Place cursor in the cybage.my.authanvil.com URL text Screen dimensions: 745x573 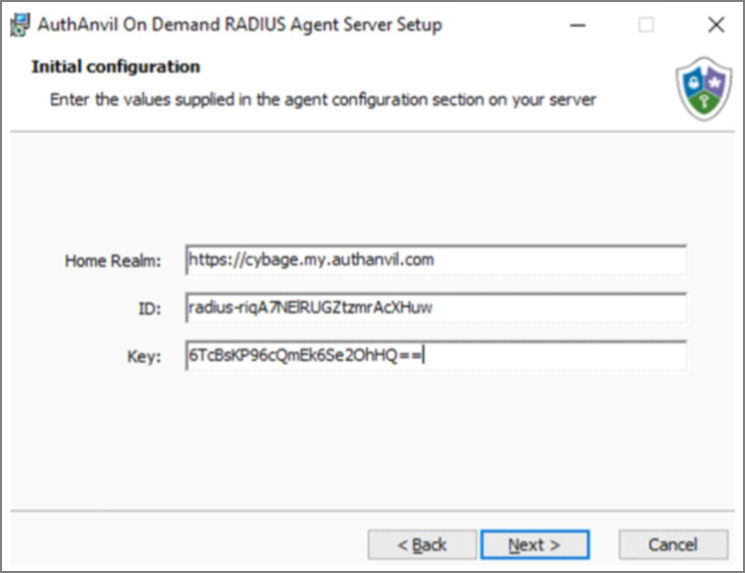click(311, 260)
